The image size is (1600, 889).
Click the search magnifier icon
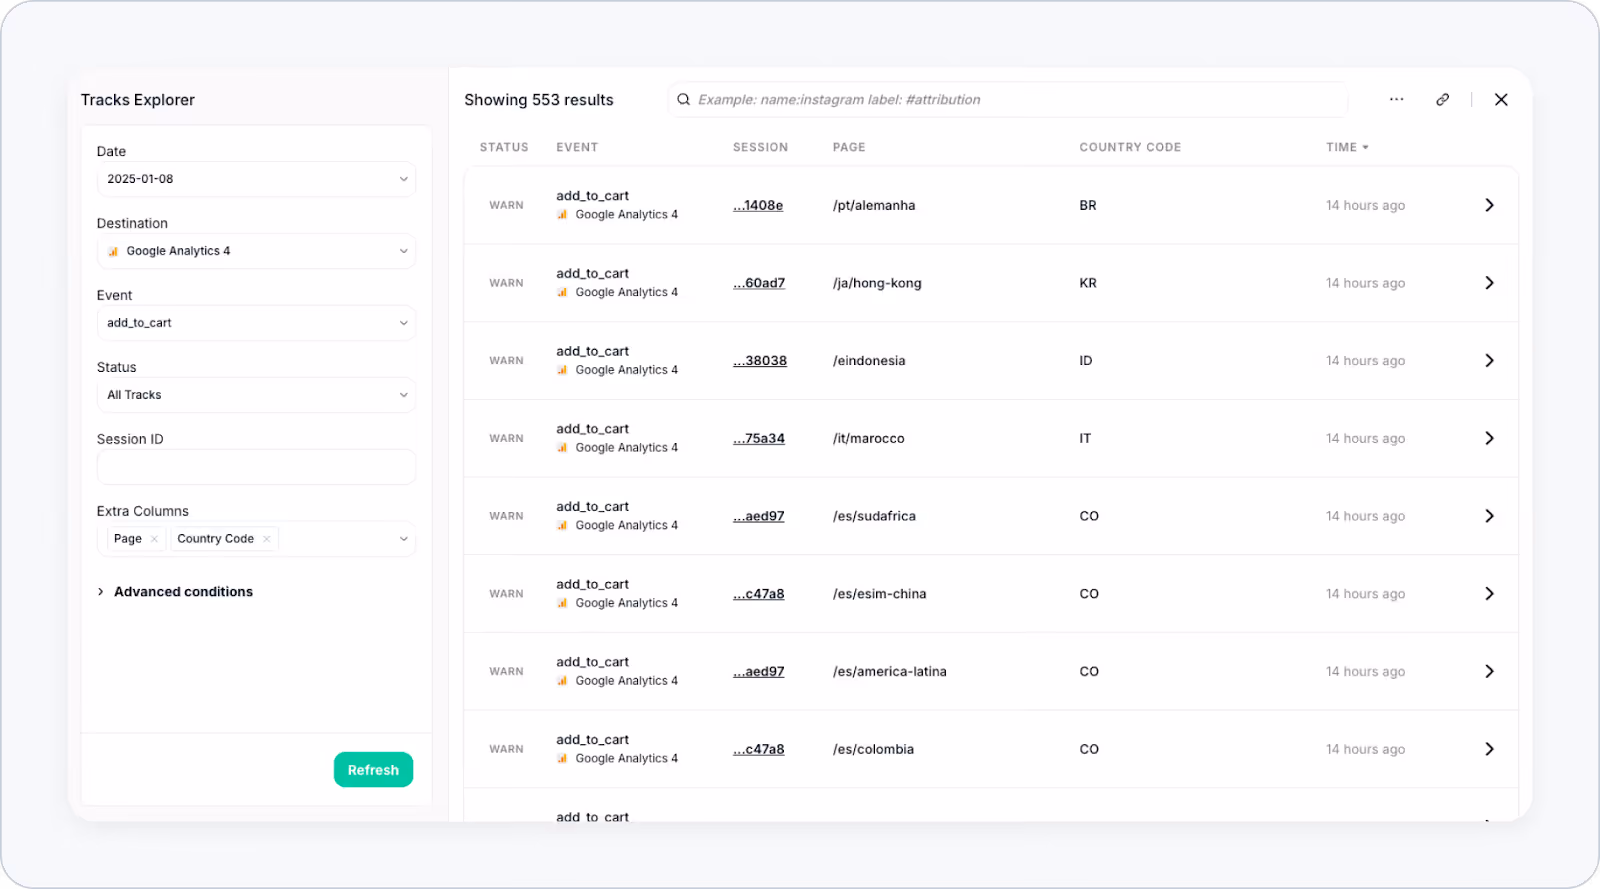(x=684, y=99)
